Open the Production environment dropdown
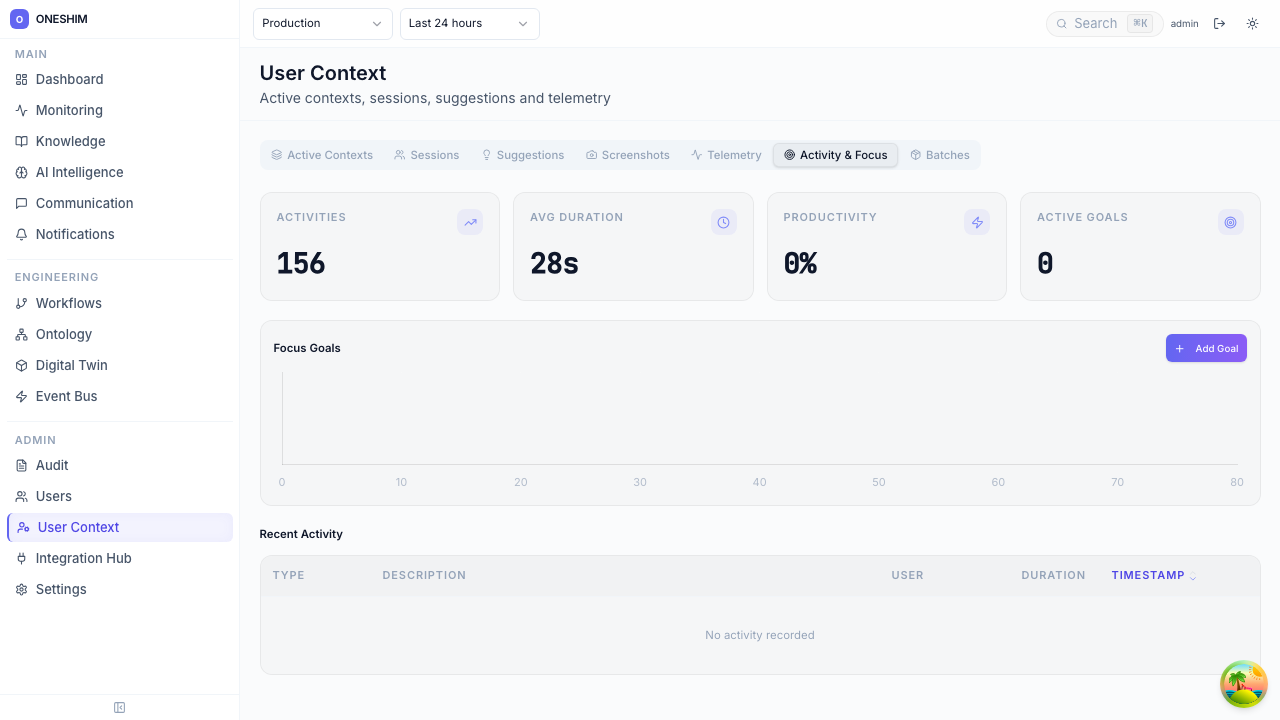 [322, 24]
